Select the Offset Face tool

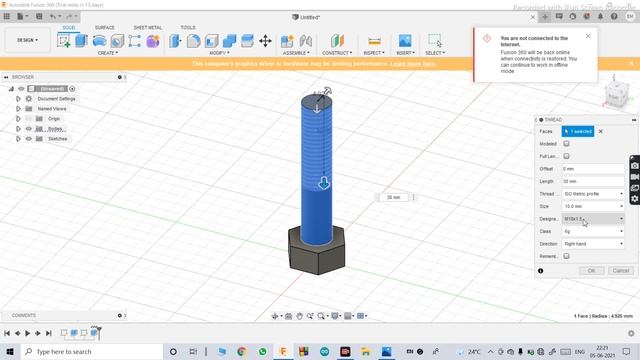[247, 41]
